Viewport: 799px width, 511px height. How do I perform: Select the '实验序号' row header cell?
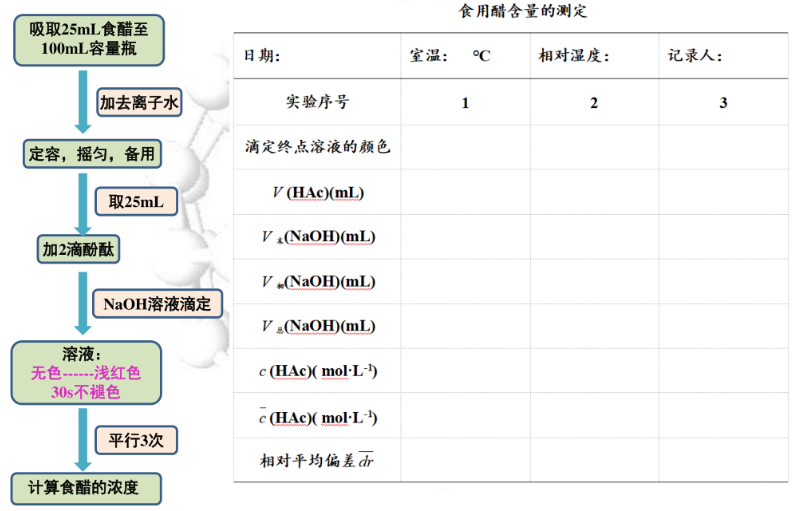317,102
